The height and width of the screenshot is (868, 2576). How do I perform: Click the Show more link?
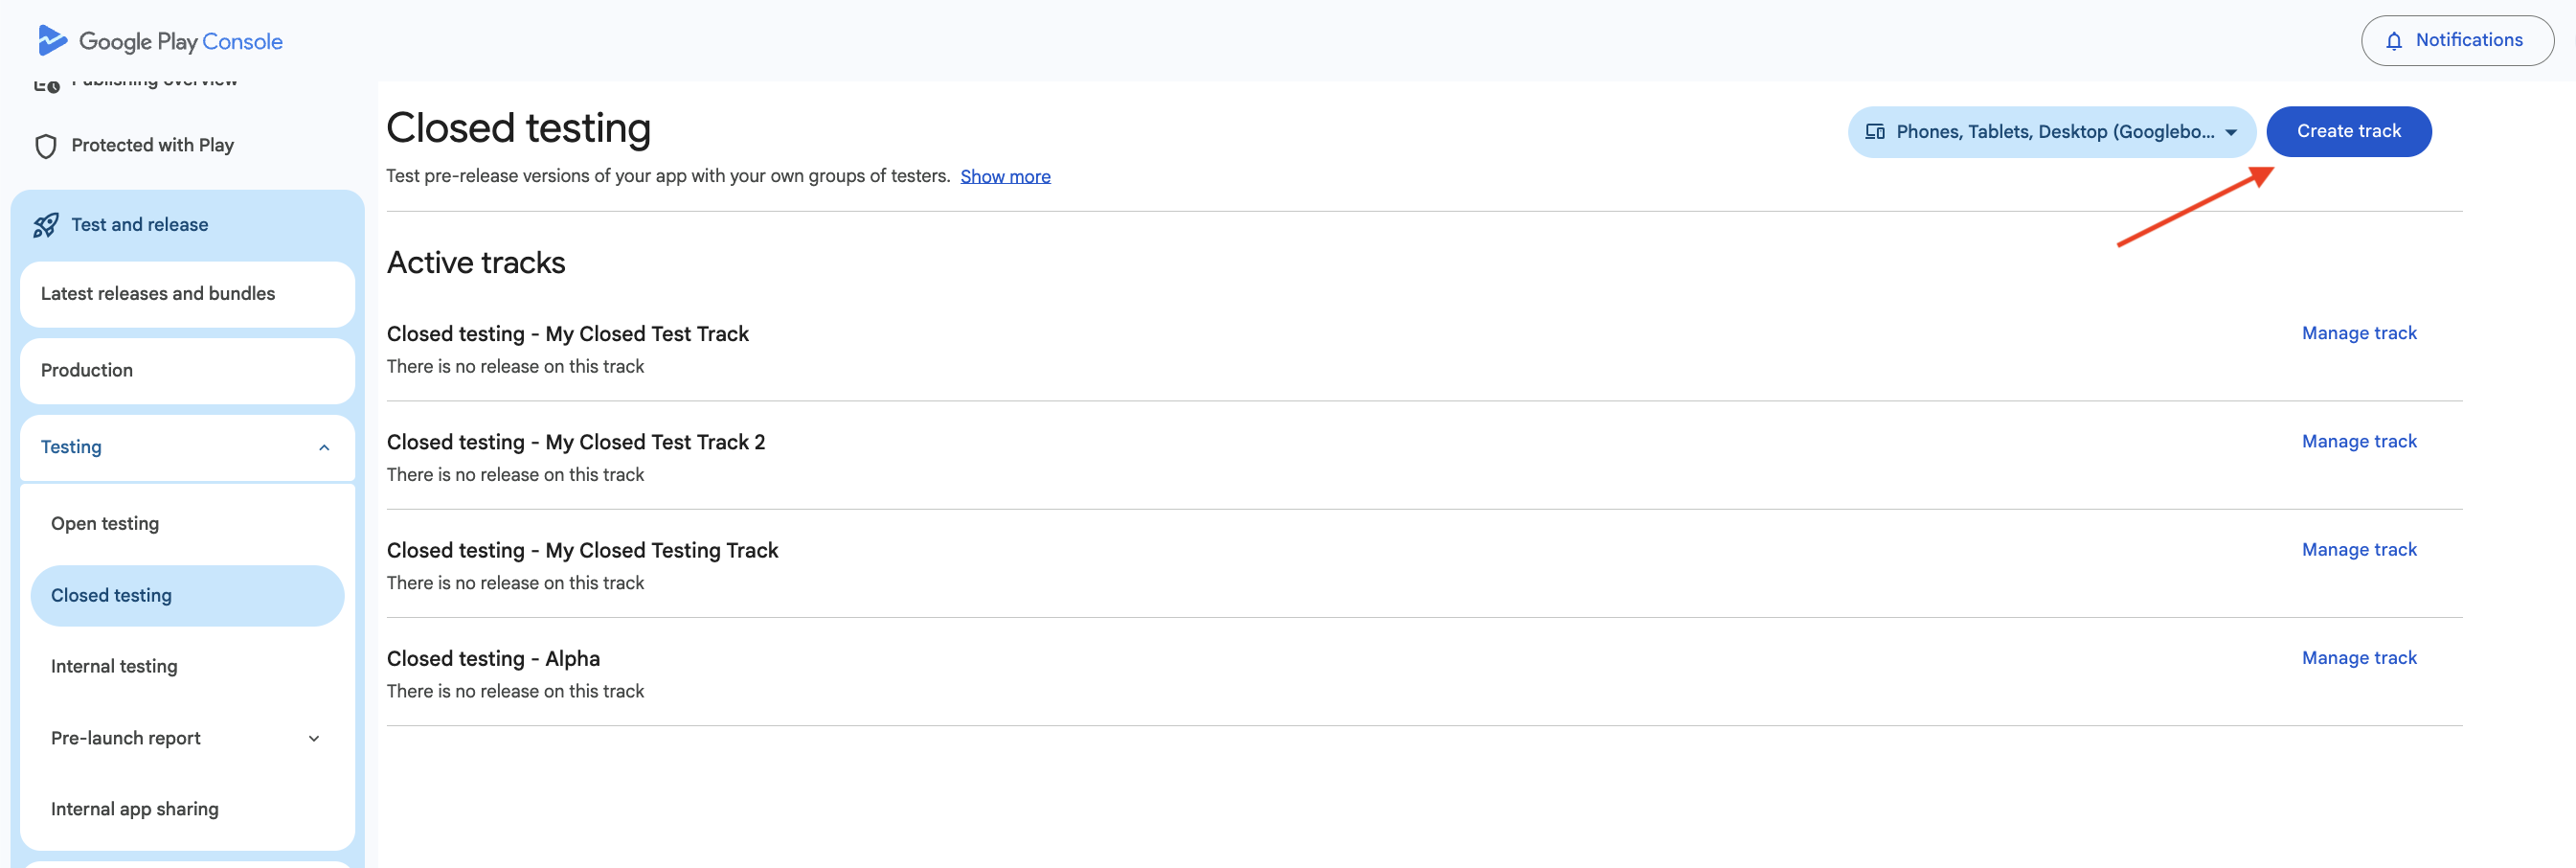tap(1005, 177)
